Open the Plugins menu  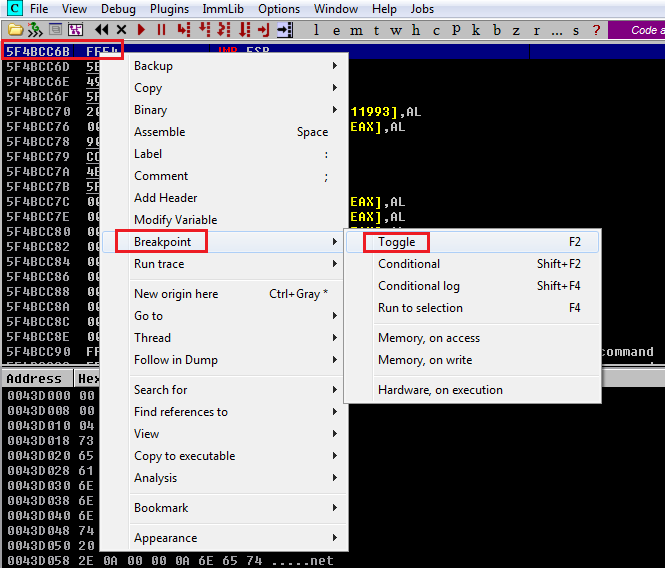(x=169, y=9)
